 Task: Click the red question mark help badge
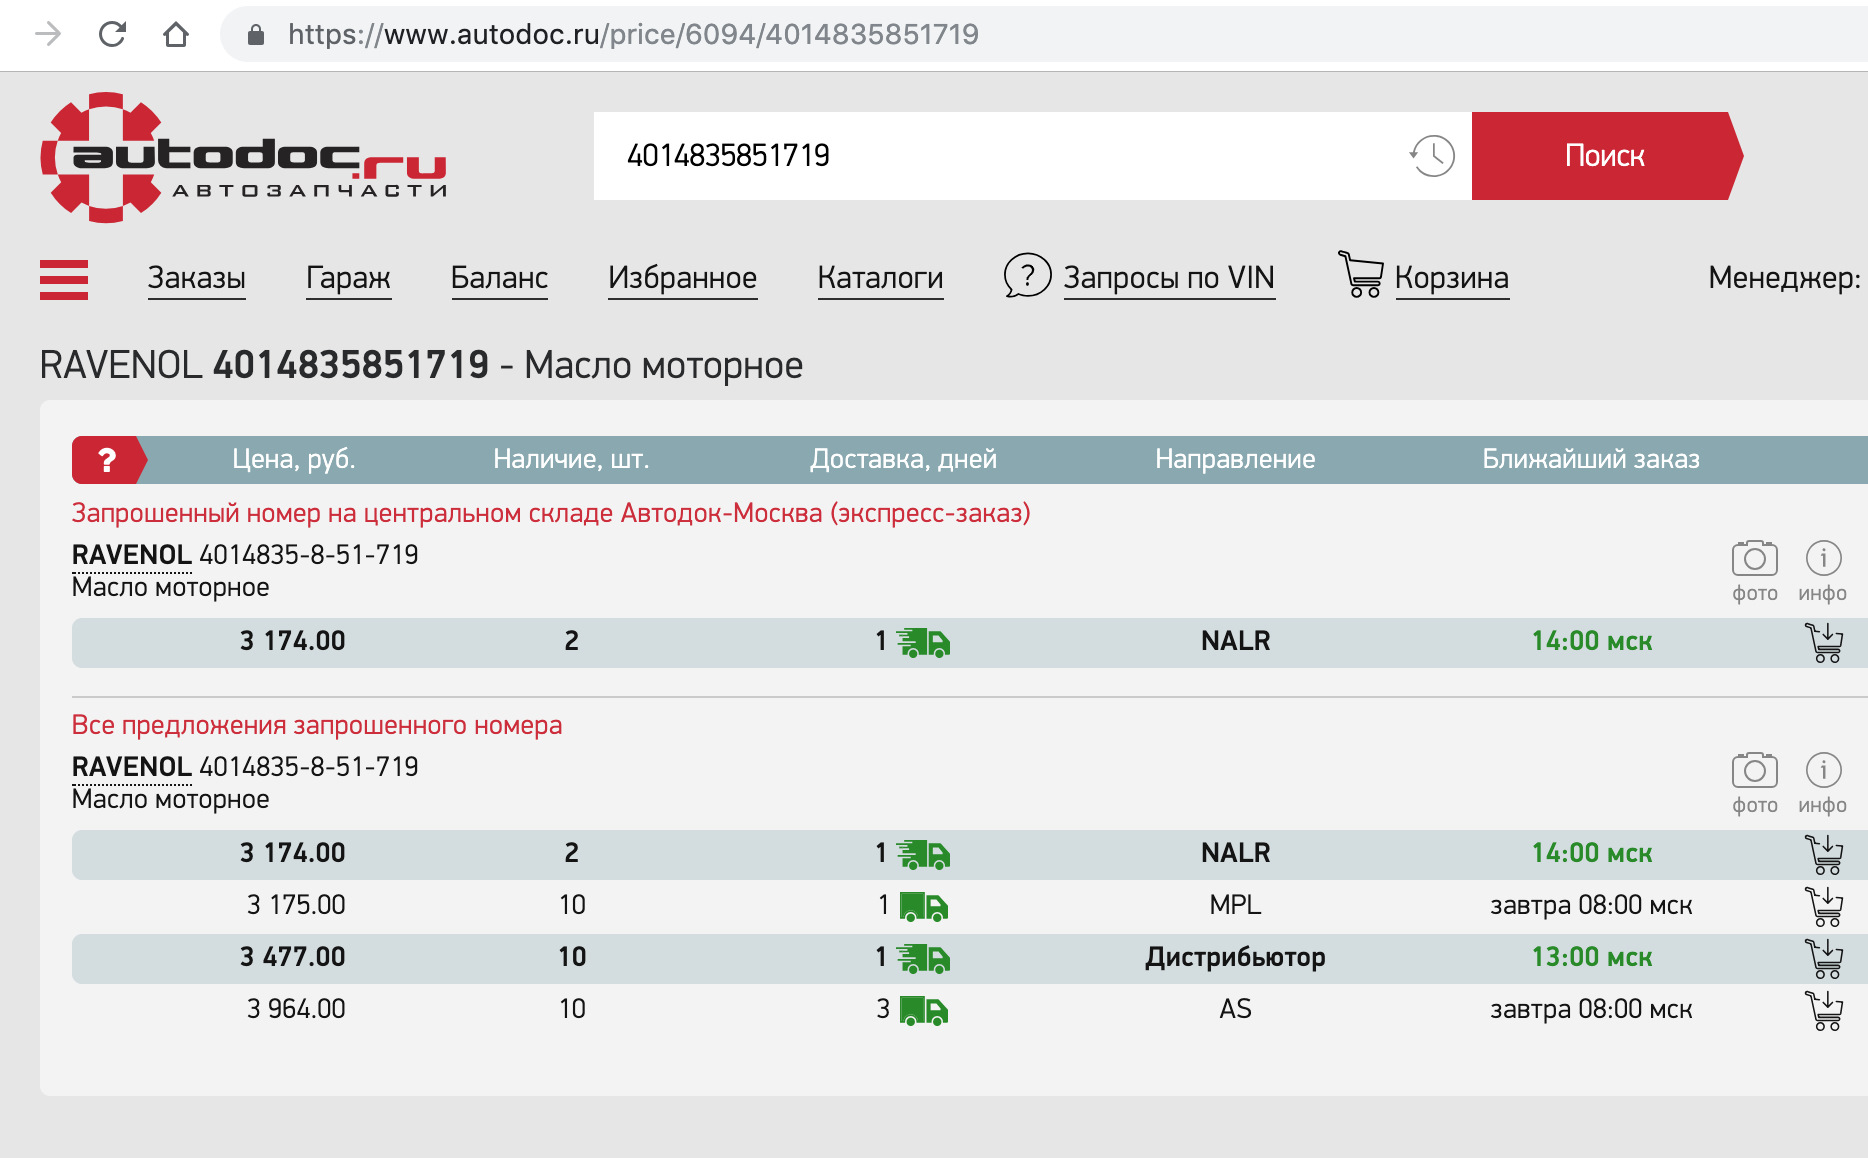[x=108, y=460]
